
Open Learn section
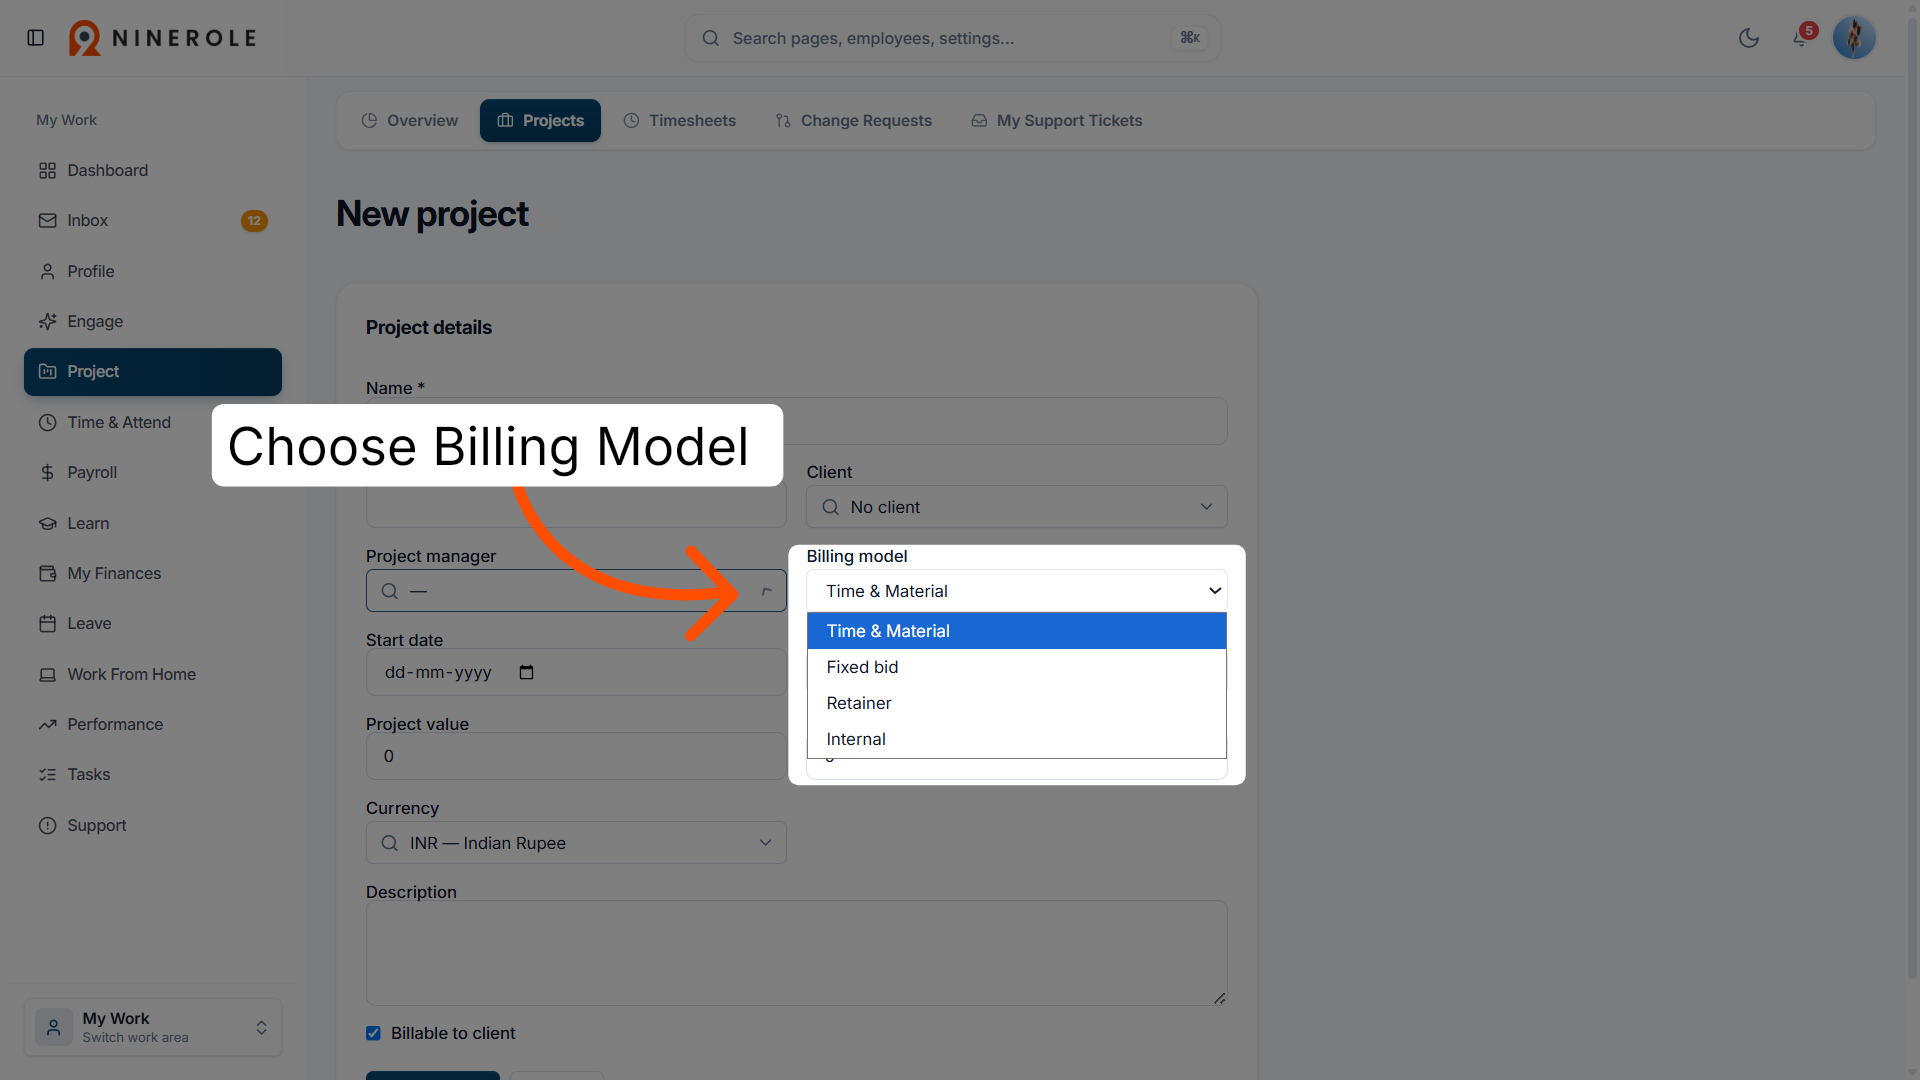click(153, 523)
